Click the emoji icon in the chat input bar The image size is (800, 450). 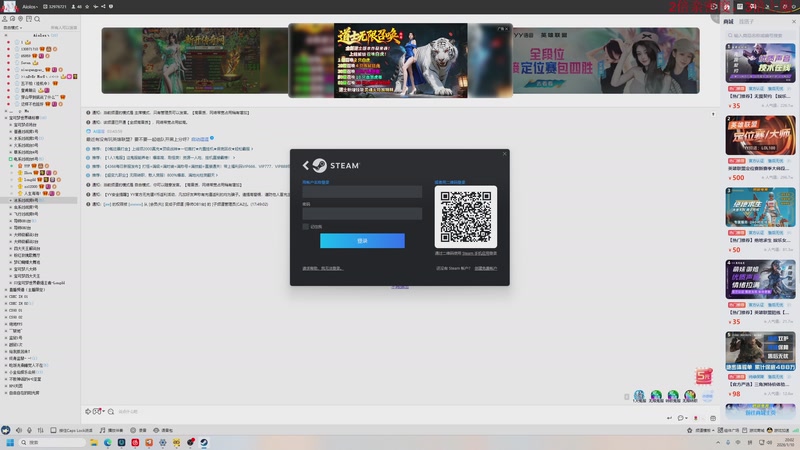pyautogui.click(x=88, y=411)
